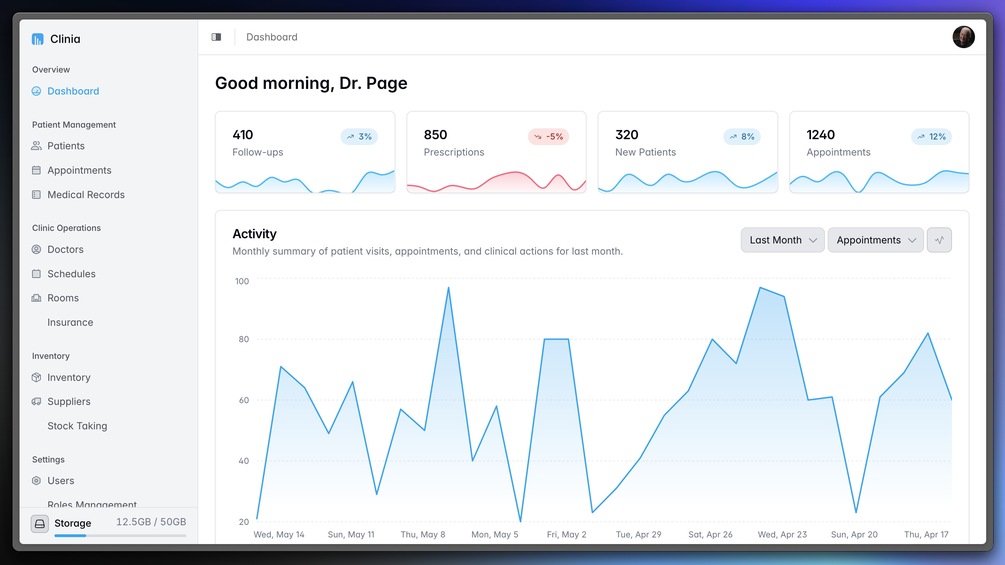This screenshot has width=1005, height=565.
Task: Open the Patients page
Action: (x=66, y=146)
